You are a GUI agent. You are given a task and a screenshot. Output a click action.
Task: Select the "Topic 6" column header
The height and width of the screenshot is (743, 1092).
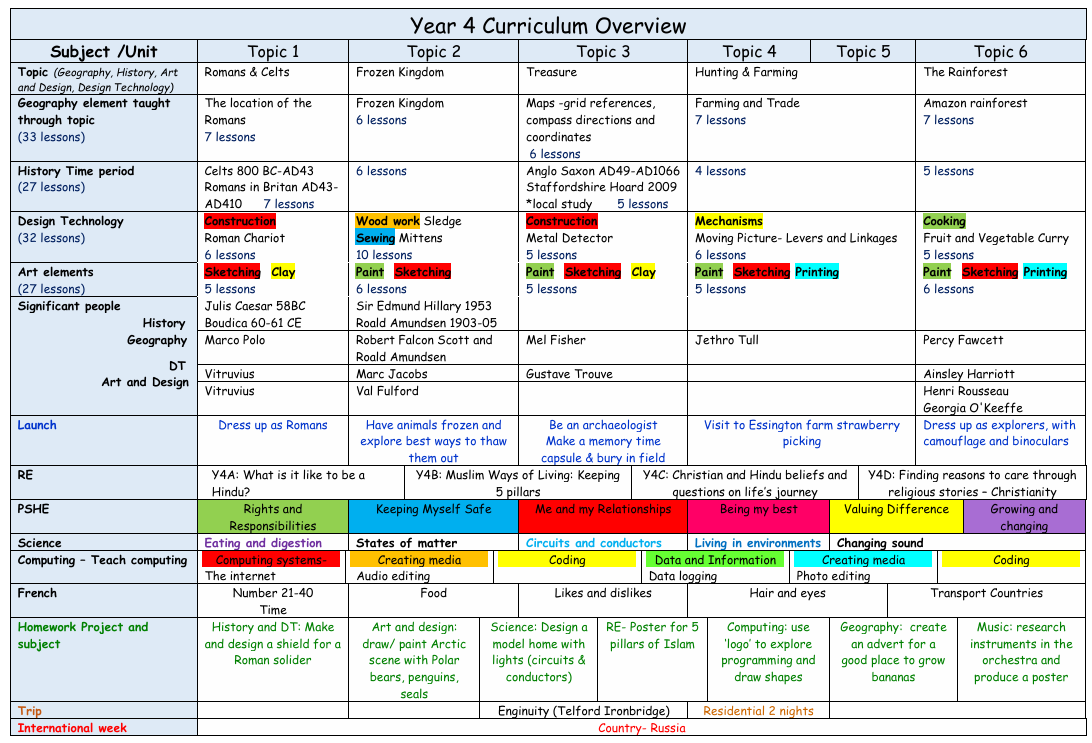pyautogui.click(x=1000, y=52)
